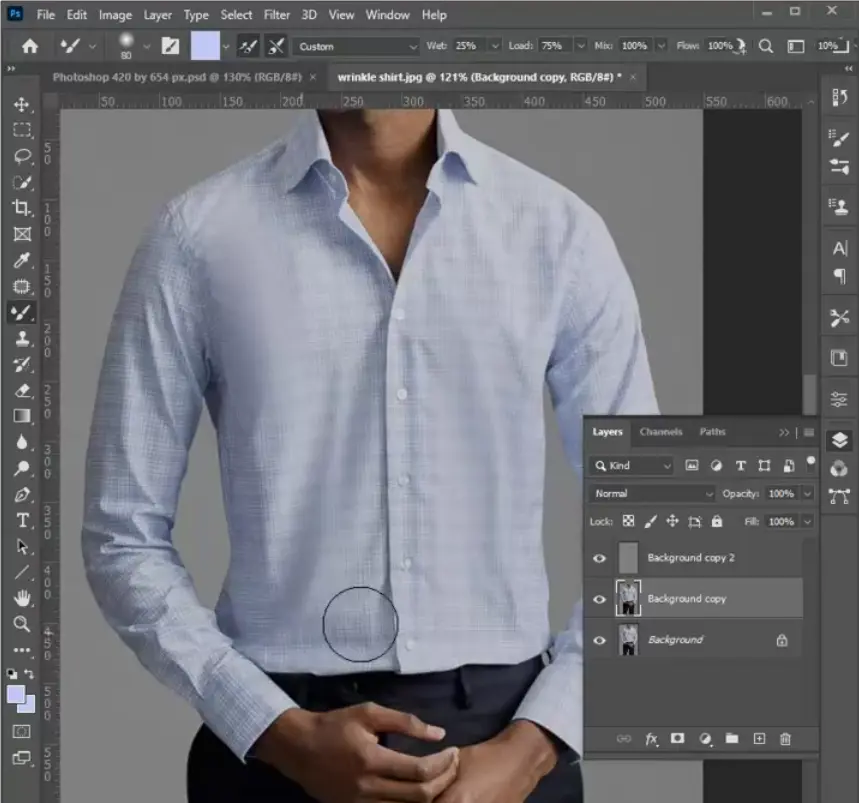This screenshot has width=859, height=803.
Task: Open the Normal blend mode dropdown
Action: click(652, 494)
